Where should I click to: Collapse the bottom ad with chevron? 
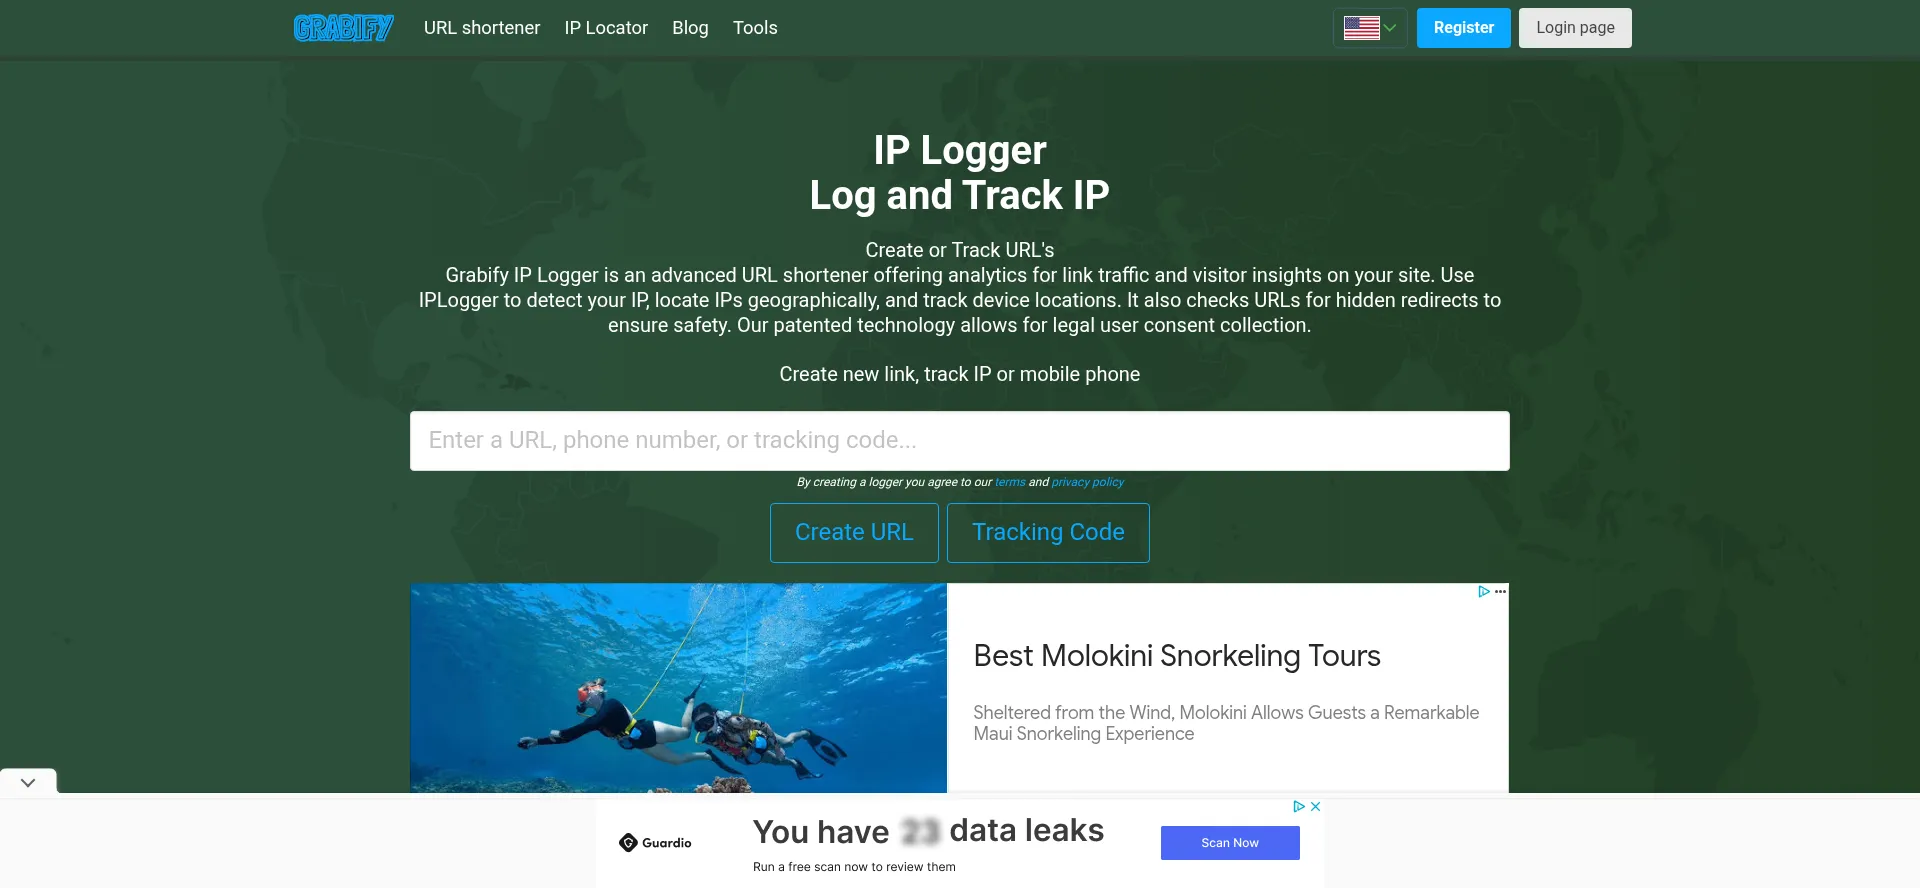tap(28, 782)
